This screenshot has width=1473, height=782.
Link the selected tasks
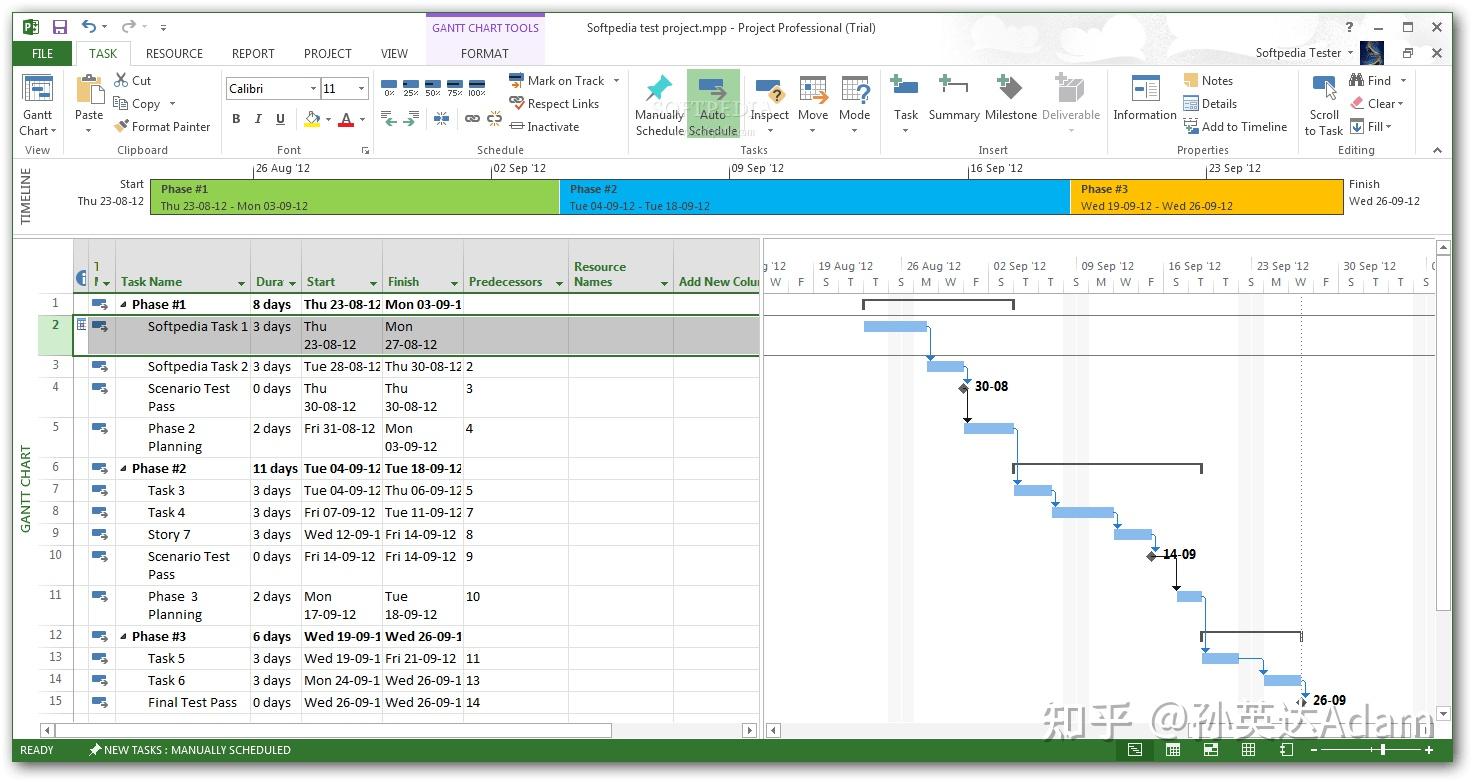pos(472,119)
